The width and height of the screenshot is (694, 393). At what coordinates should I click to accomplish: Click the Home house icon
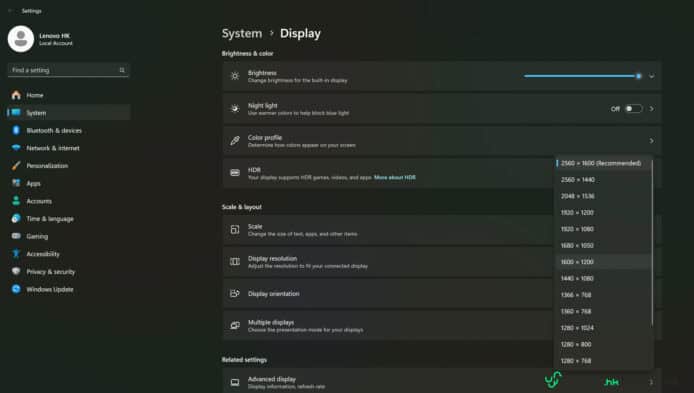tap(16, 95)
